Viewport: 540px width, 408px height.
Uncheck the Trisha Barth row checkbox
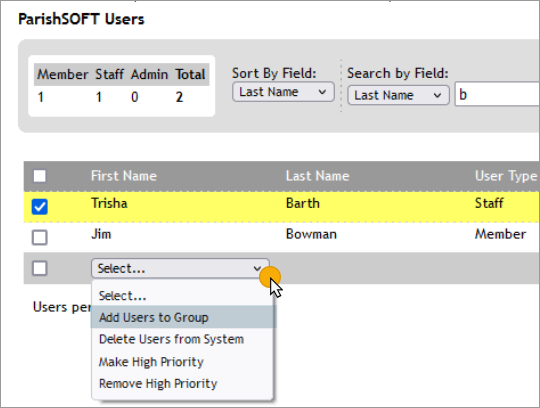(40, 207)
